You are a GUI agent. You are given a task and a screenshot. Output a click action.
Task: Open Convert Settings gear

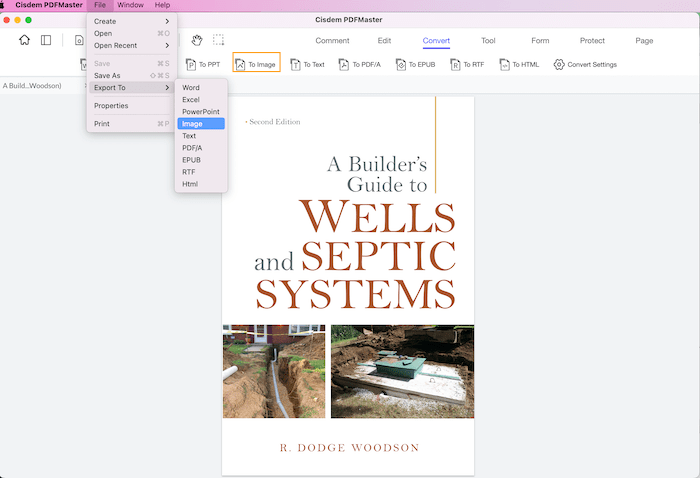559,65
